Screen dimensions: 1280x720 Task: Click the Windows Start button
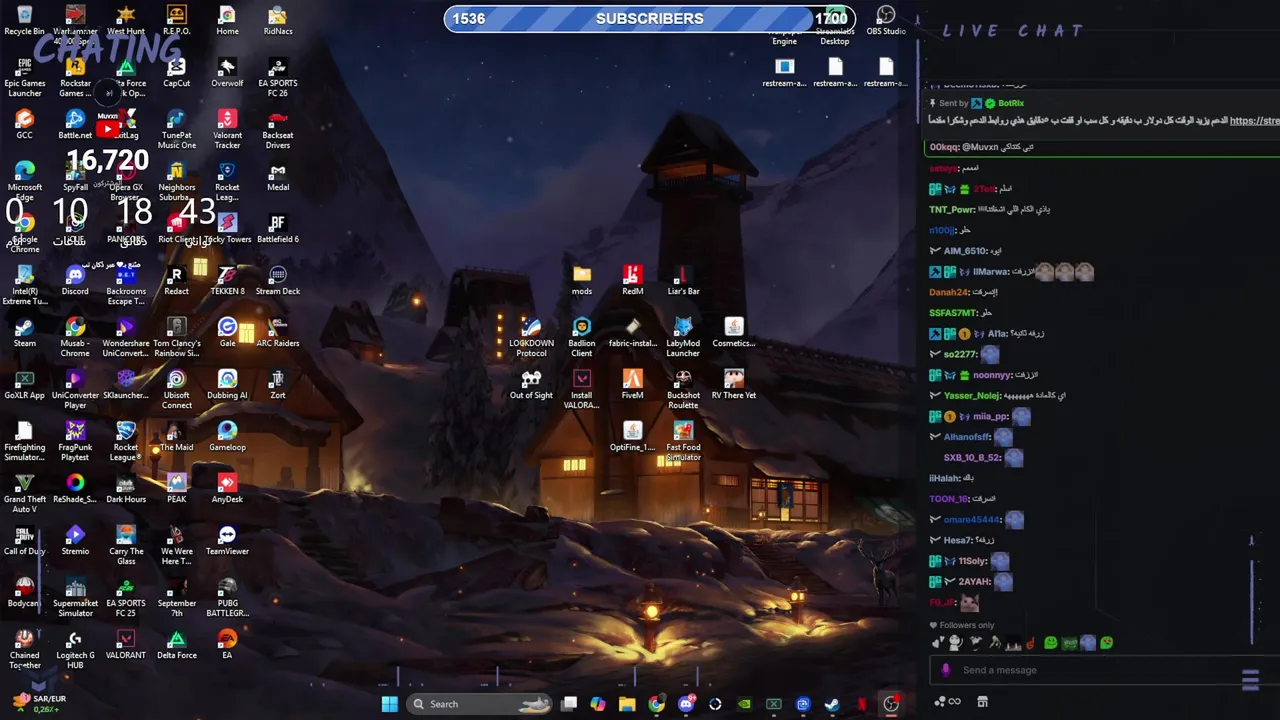point(389,704)
